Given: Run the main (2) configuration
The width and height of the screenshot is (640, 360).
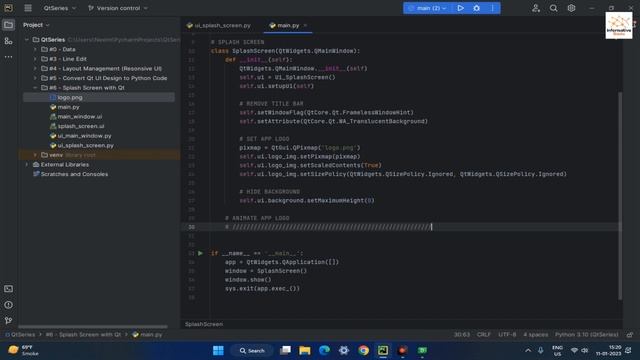Looking at the screenshot, I should (x=460, y=8).
